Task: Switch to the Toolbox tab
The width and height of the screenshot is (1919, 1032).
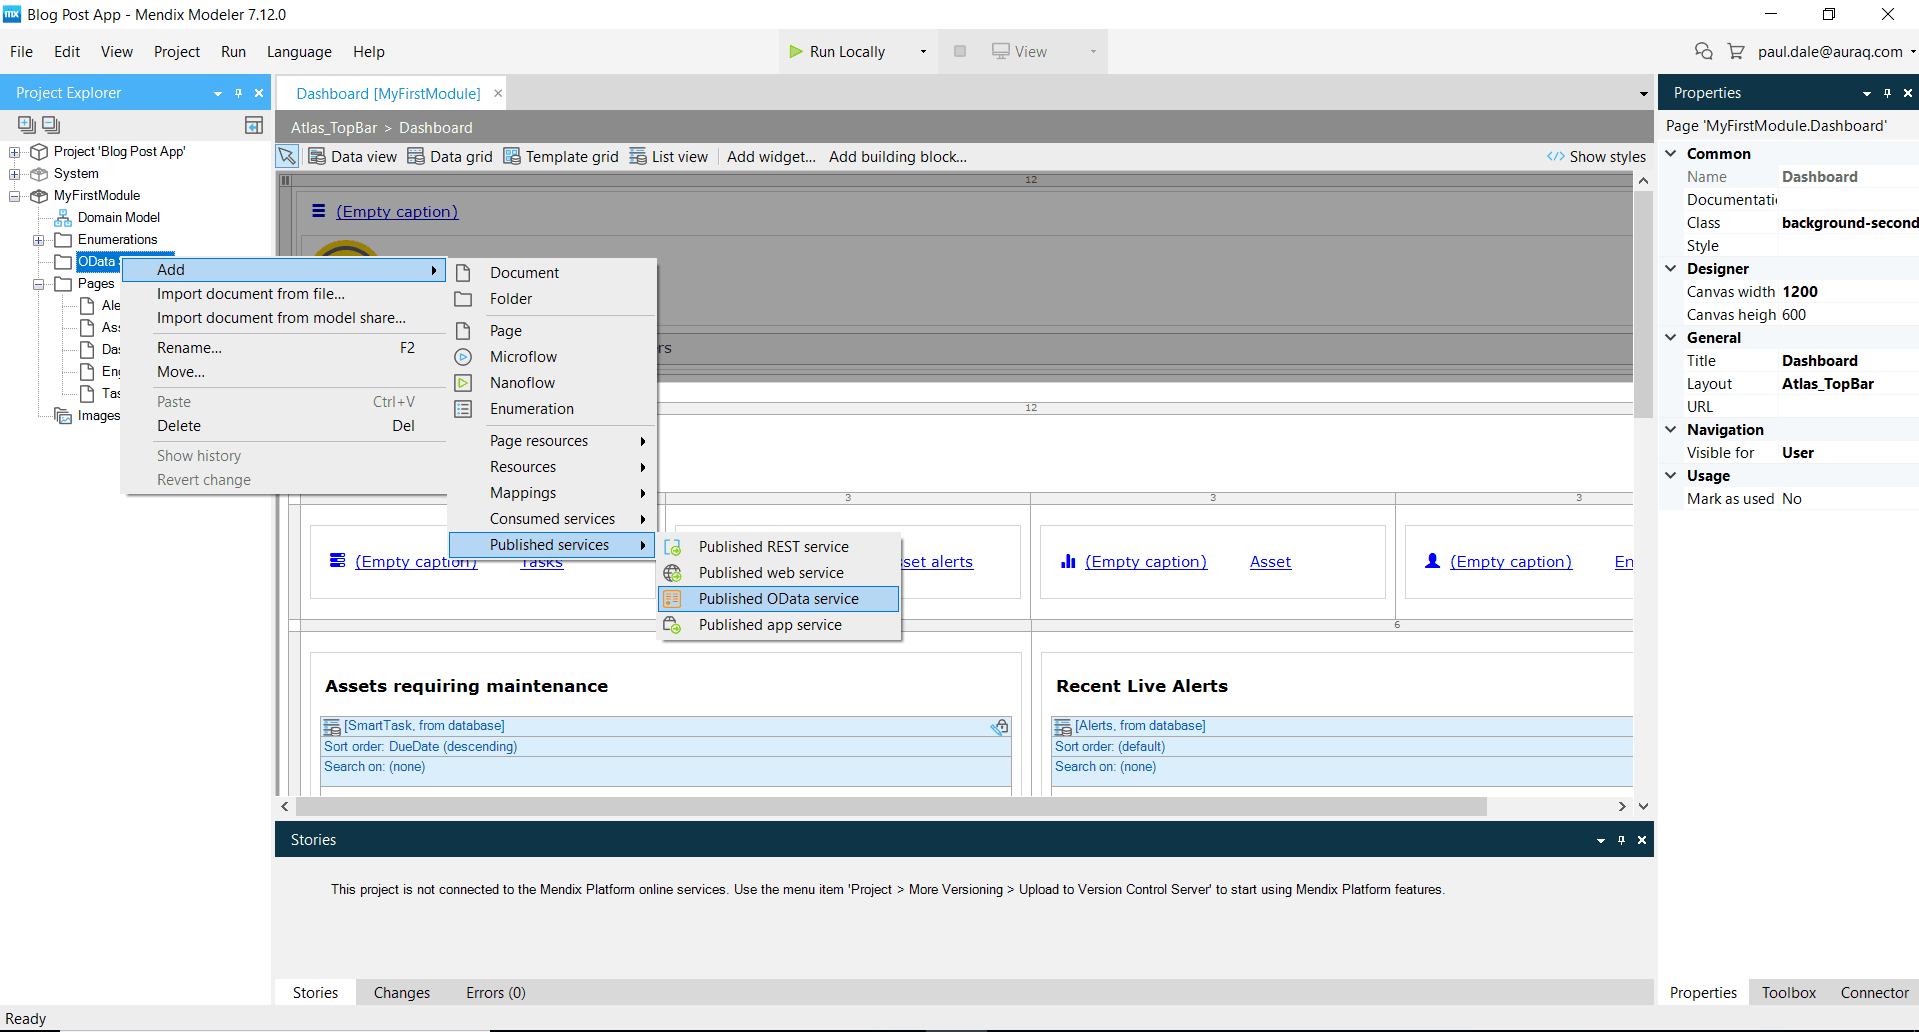Action: 1788,992
